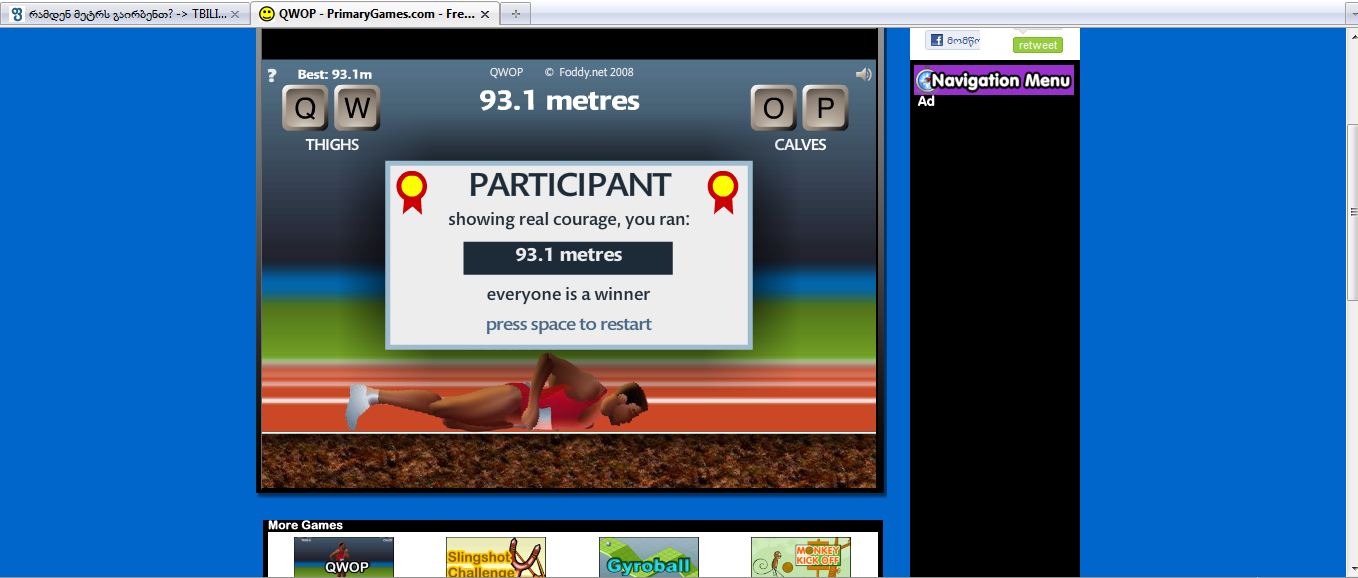The height and width of the screenshot is (578, 1358).
Task: Open the Slingshot Challenge thumbnail
Action: click(x=495, y=557)
